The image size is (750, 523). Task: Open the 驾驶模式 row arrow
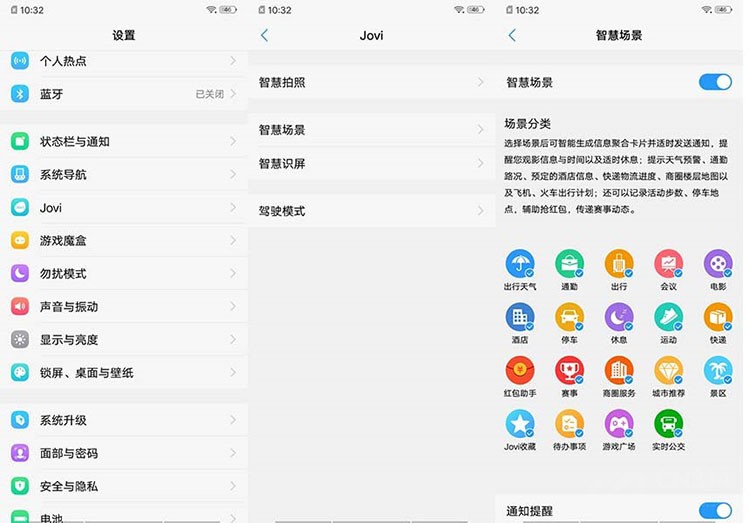coord(481,211)
